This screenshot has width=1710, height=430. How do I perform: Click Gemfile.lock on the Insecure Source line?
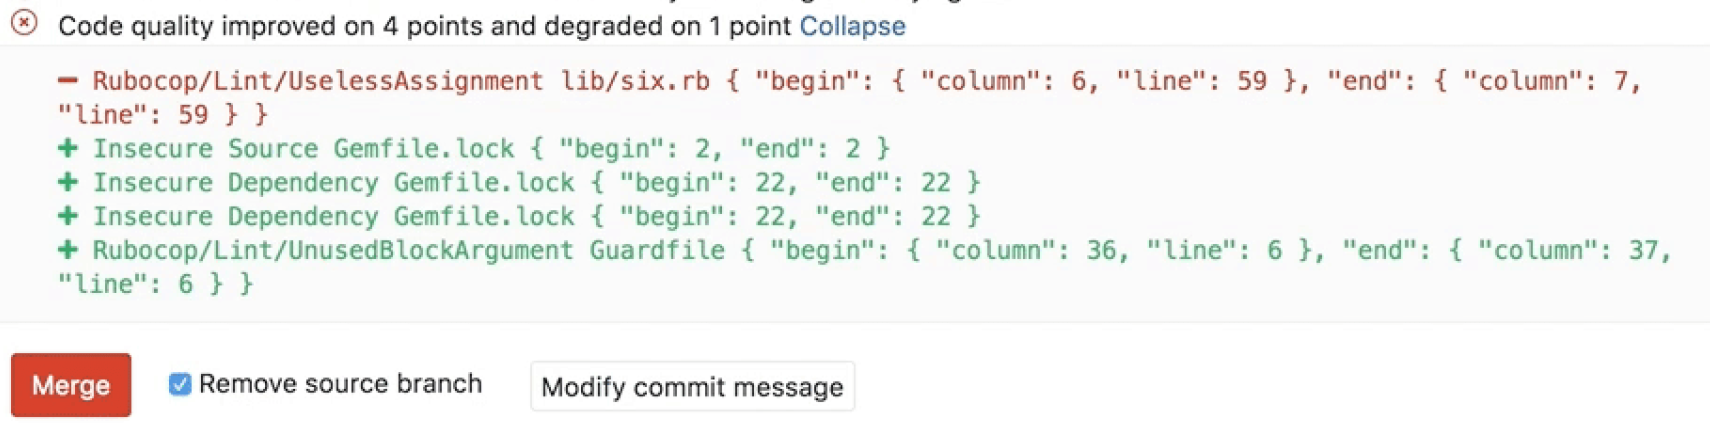(x=423, y=149)
